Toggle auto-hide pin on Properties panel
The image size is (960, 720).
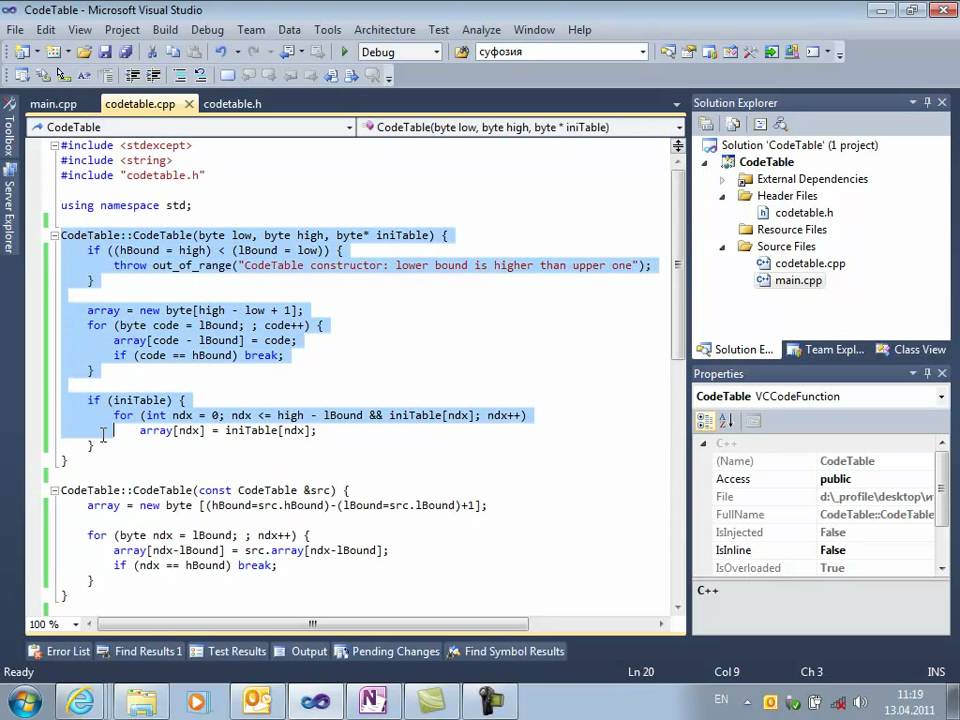click(x=928, y=373)
